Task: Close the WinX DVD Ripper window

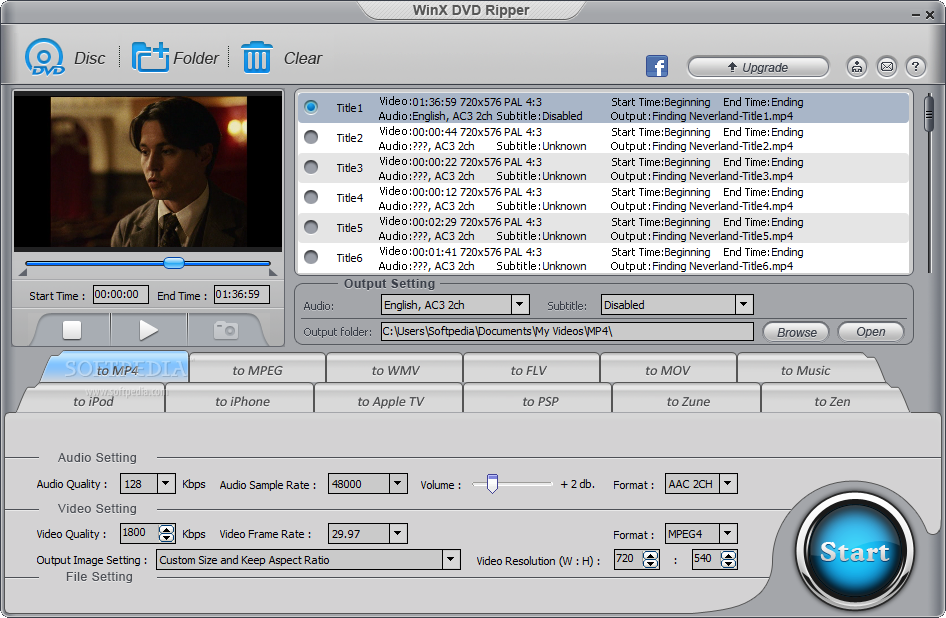Action: pos(930,14)
